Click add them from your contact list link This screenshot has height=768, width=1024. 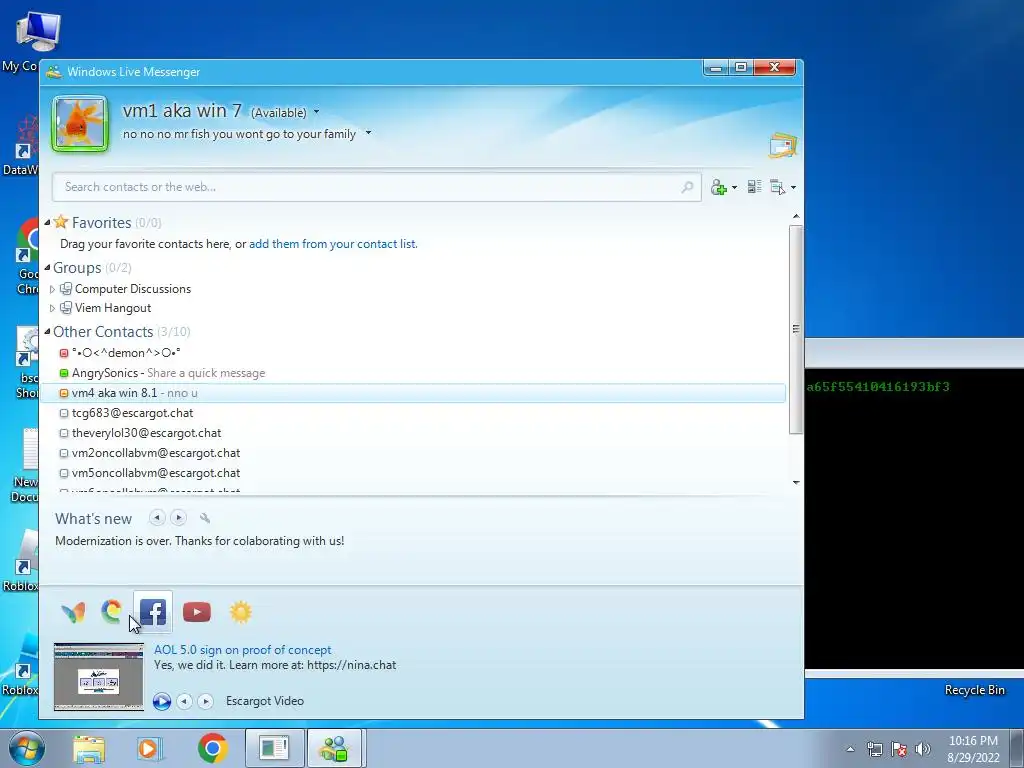[333, 244]
